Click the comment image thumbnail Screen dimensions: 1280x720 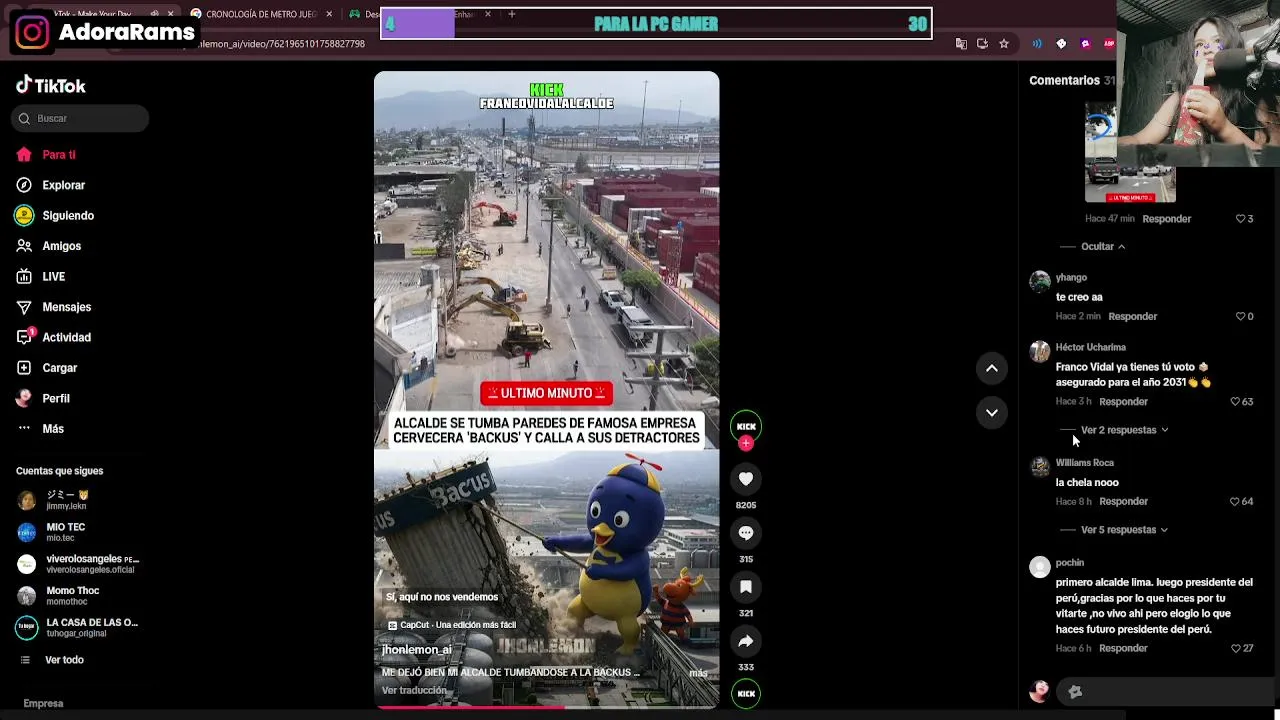click(1130, 152)
